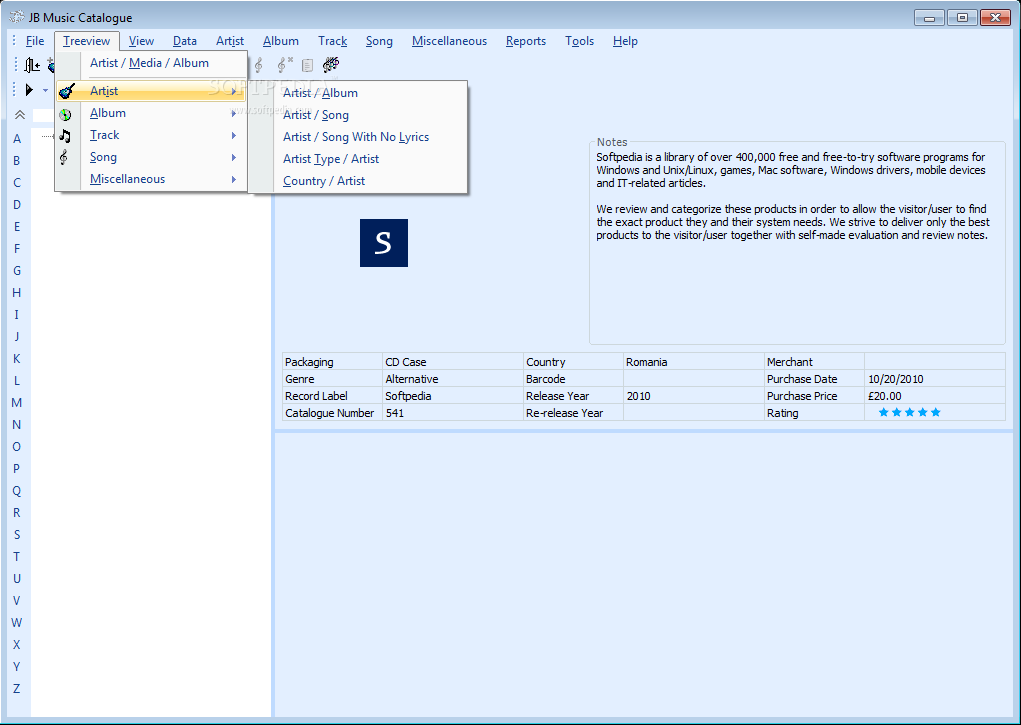Click the Genre value Alternative
Screen dimensions: 1021x725
tap(453, 379)
